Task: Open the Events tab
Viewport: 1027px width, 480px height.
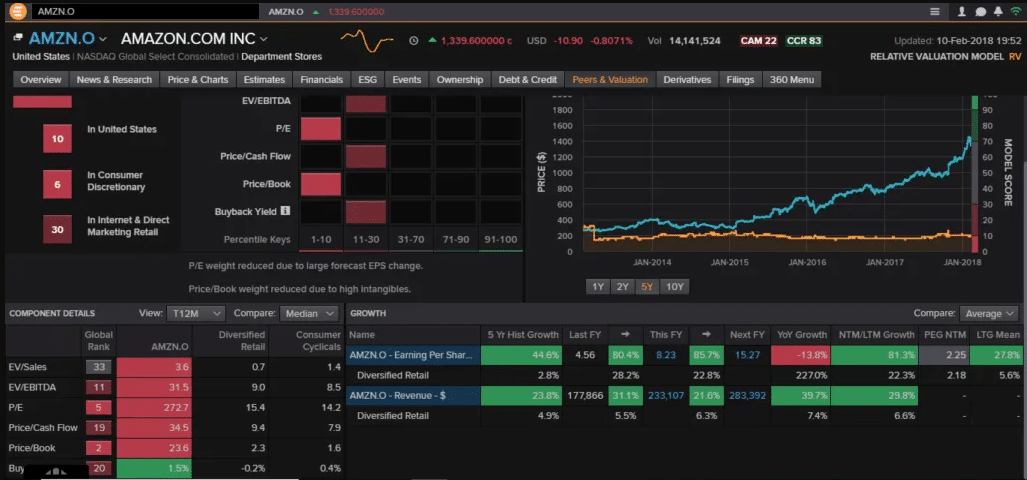Action: pyautogui.click(x=406, y=80)
